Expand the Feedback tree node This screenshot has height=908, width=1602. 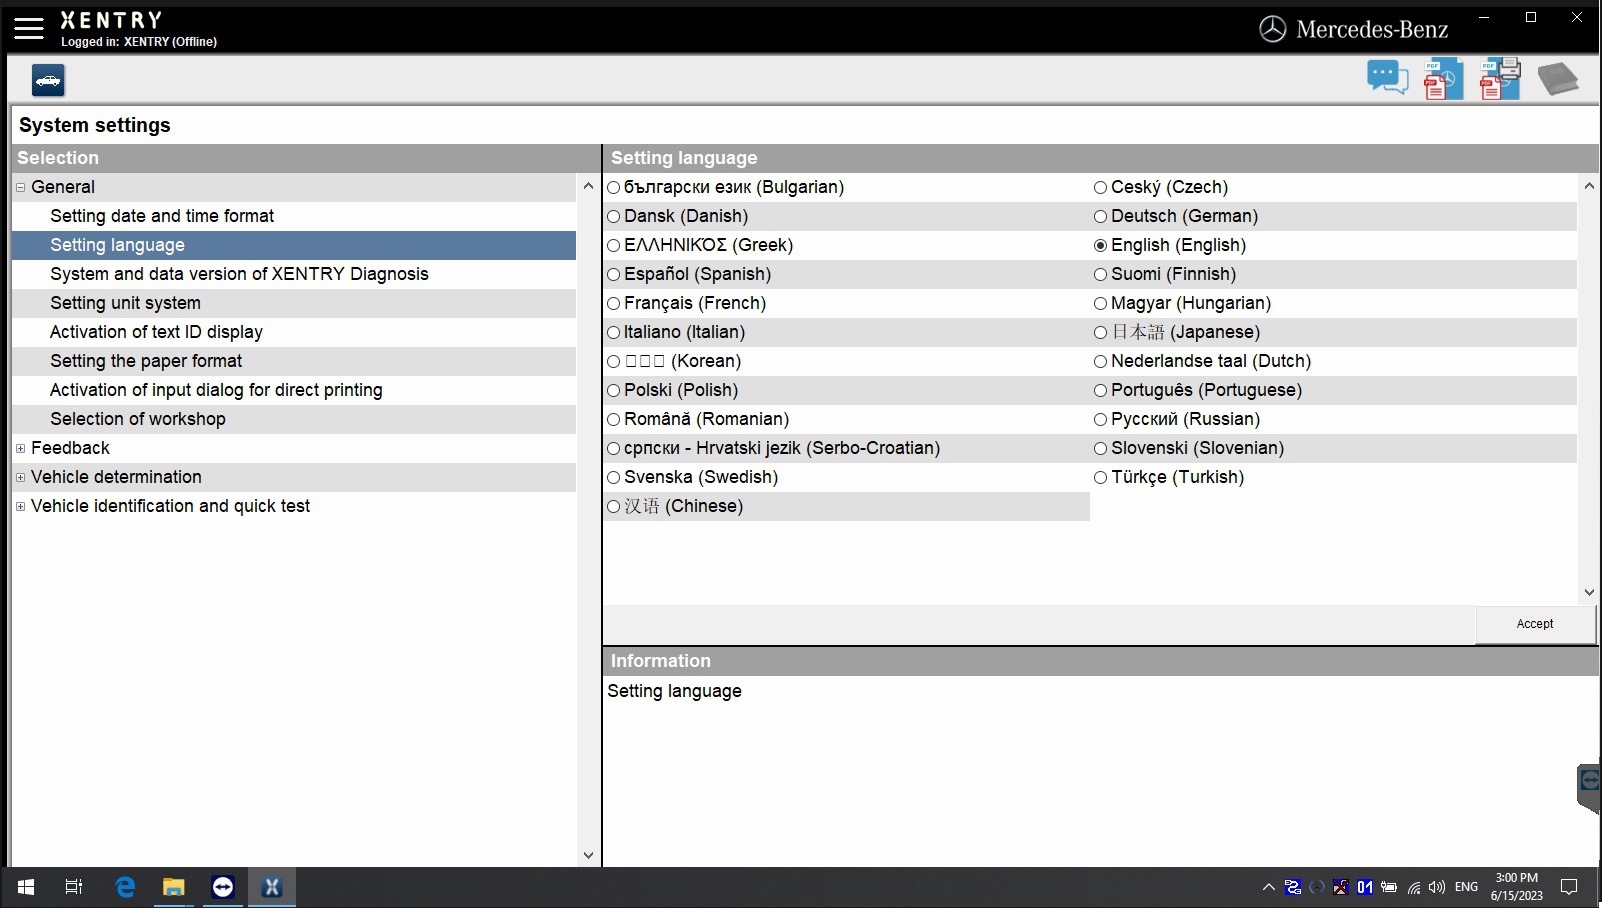pos(20,448)
